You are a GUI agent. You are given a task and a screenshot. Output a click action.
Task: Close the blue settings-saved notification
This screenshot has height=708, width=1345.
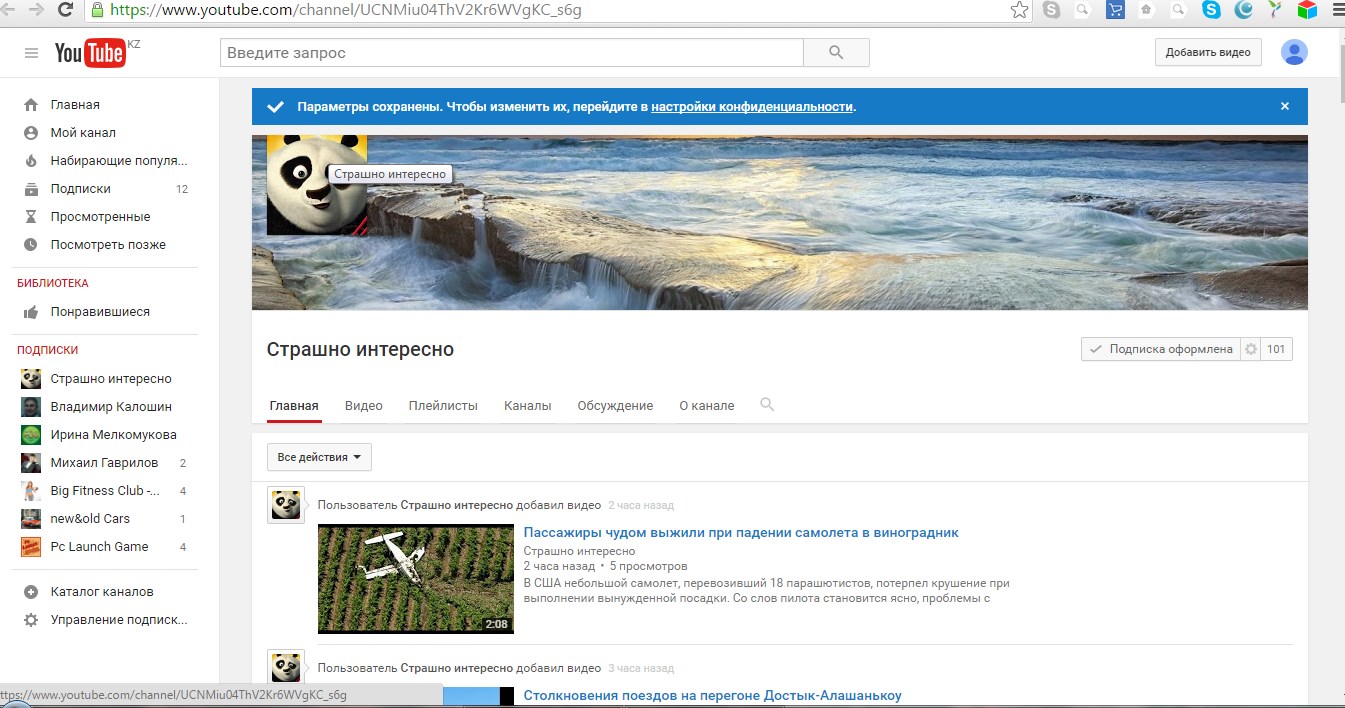1285,106
